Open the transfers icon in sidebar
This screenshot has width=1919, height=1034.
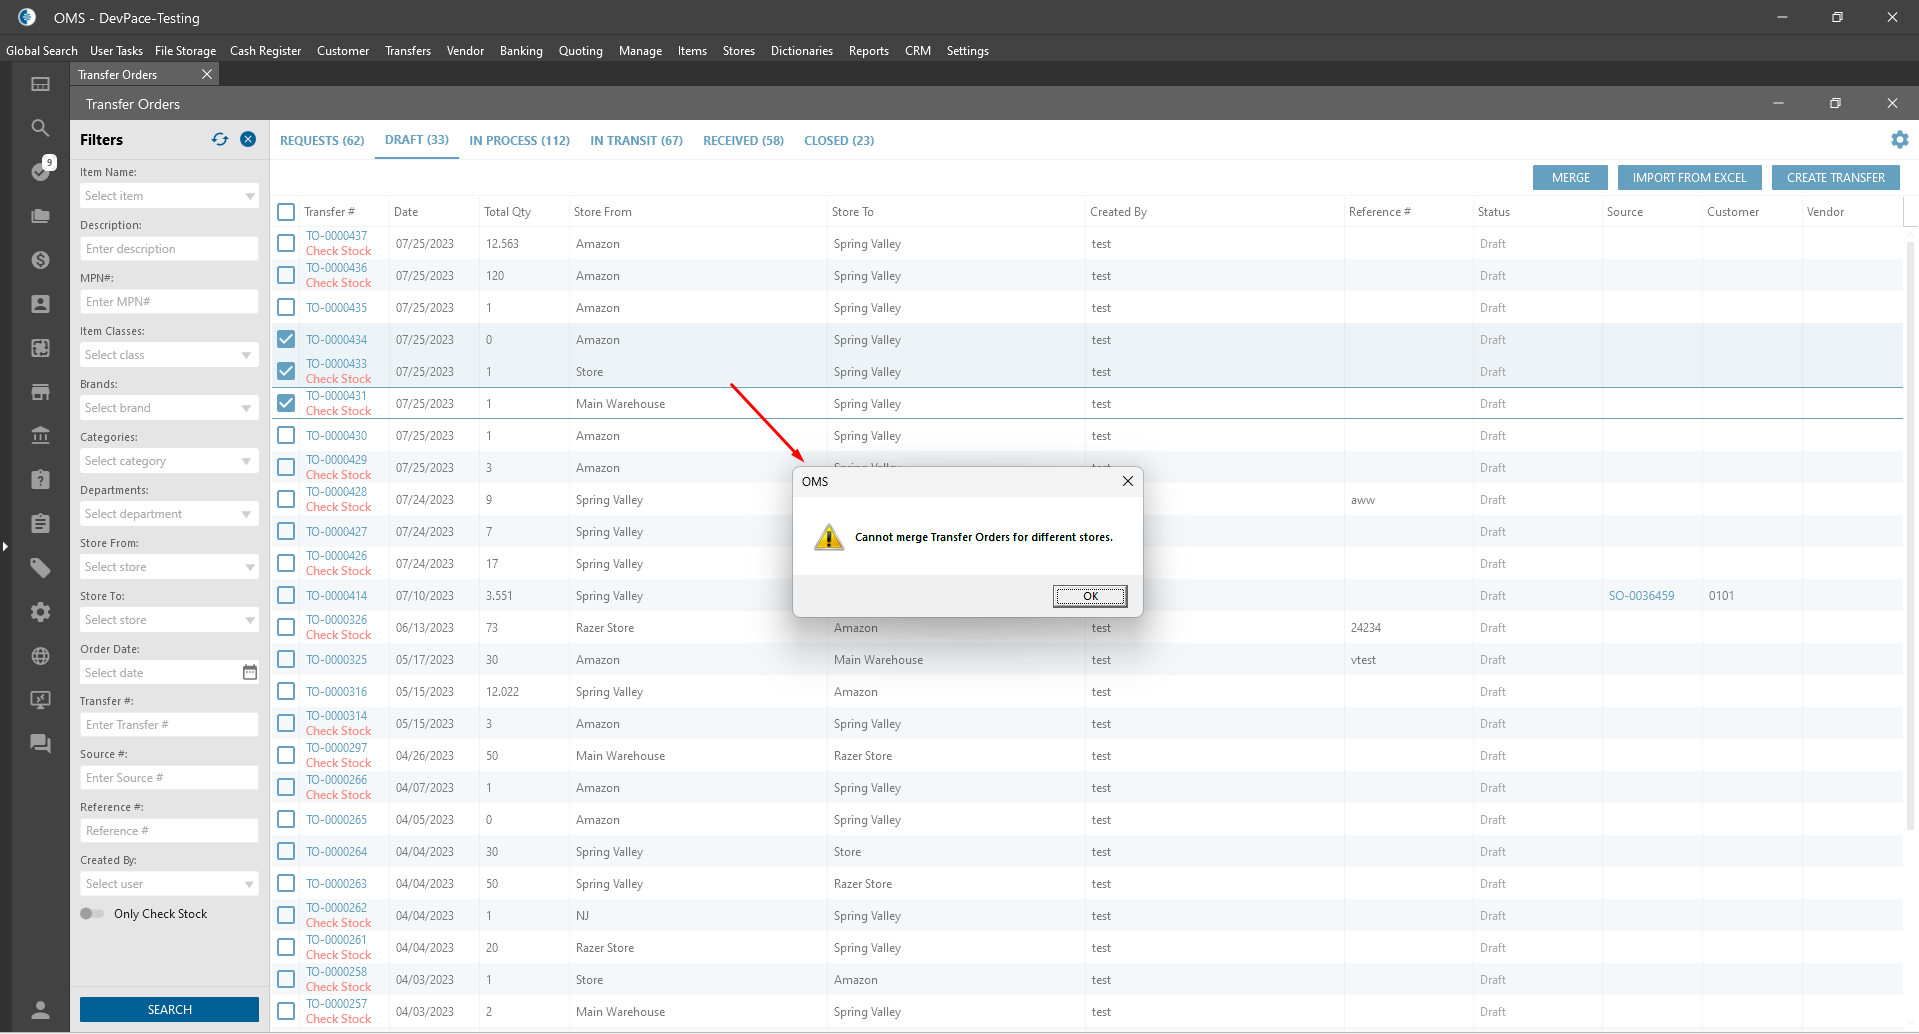[40, 348]
